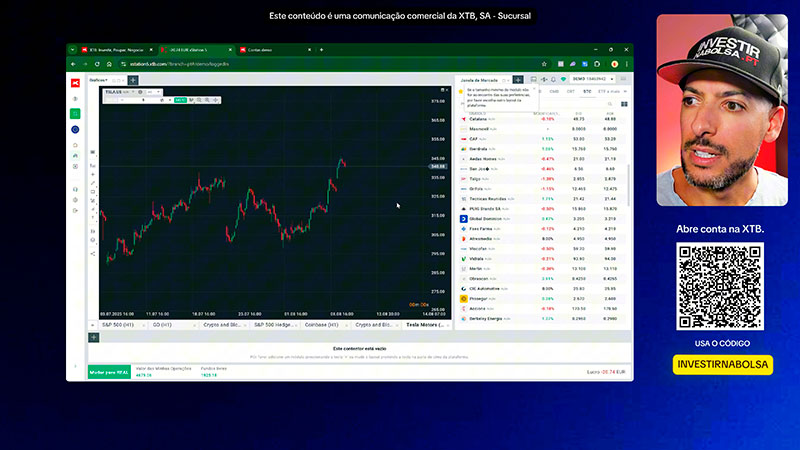Select the Iberdrola row in market list
Image resolution: width=800 pixels, height=450 pixels.
[x=542, y=149]
